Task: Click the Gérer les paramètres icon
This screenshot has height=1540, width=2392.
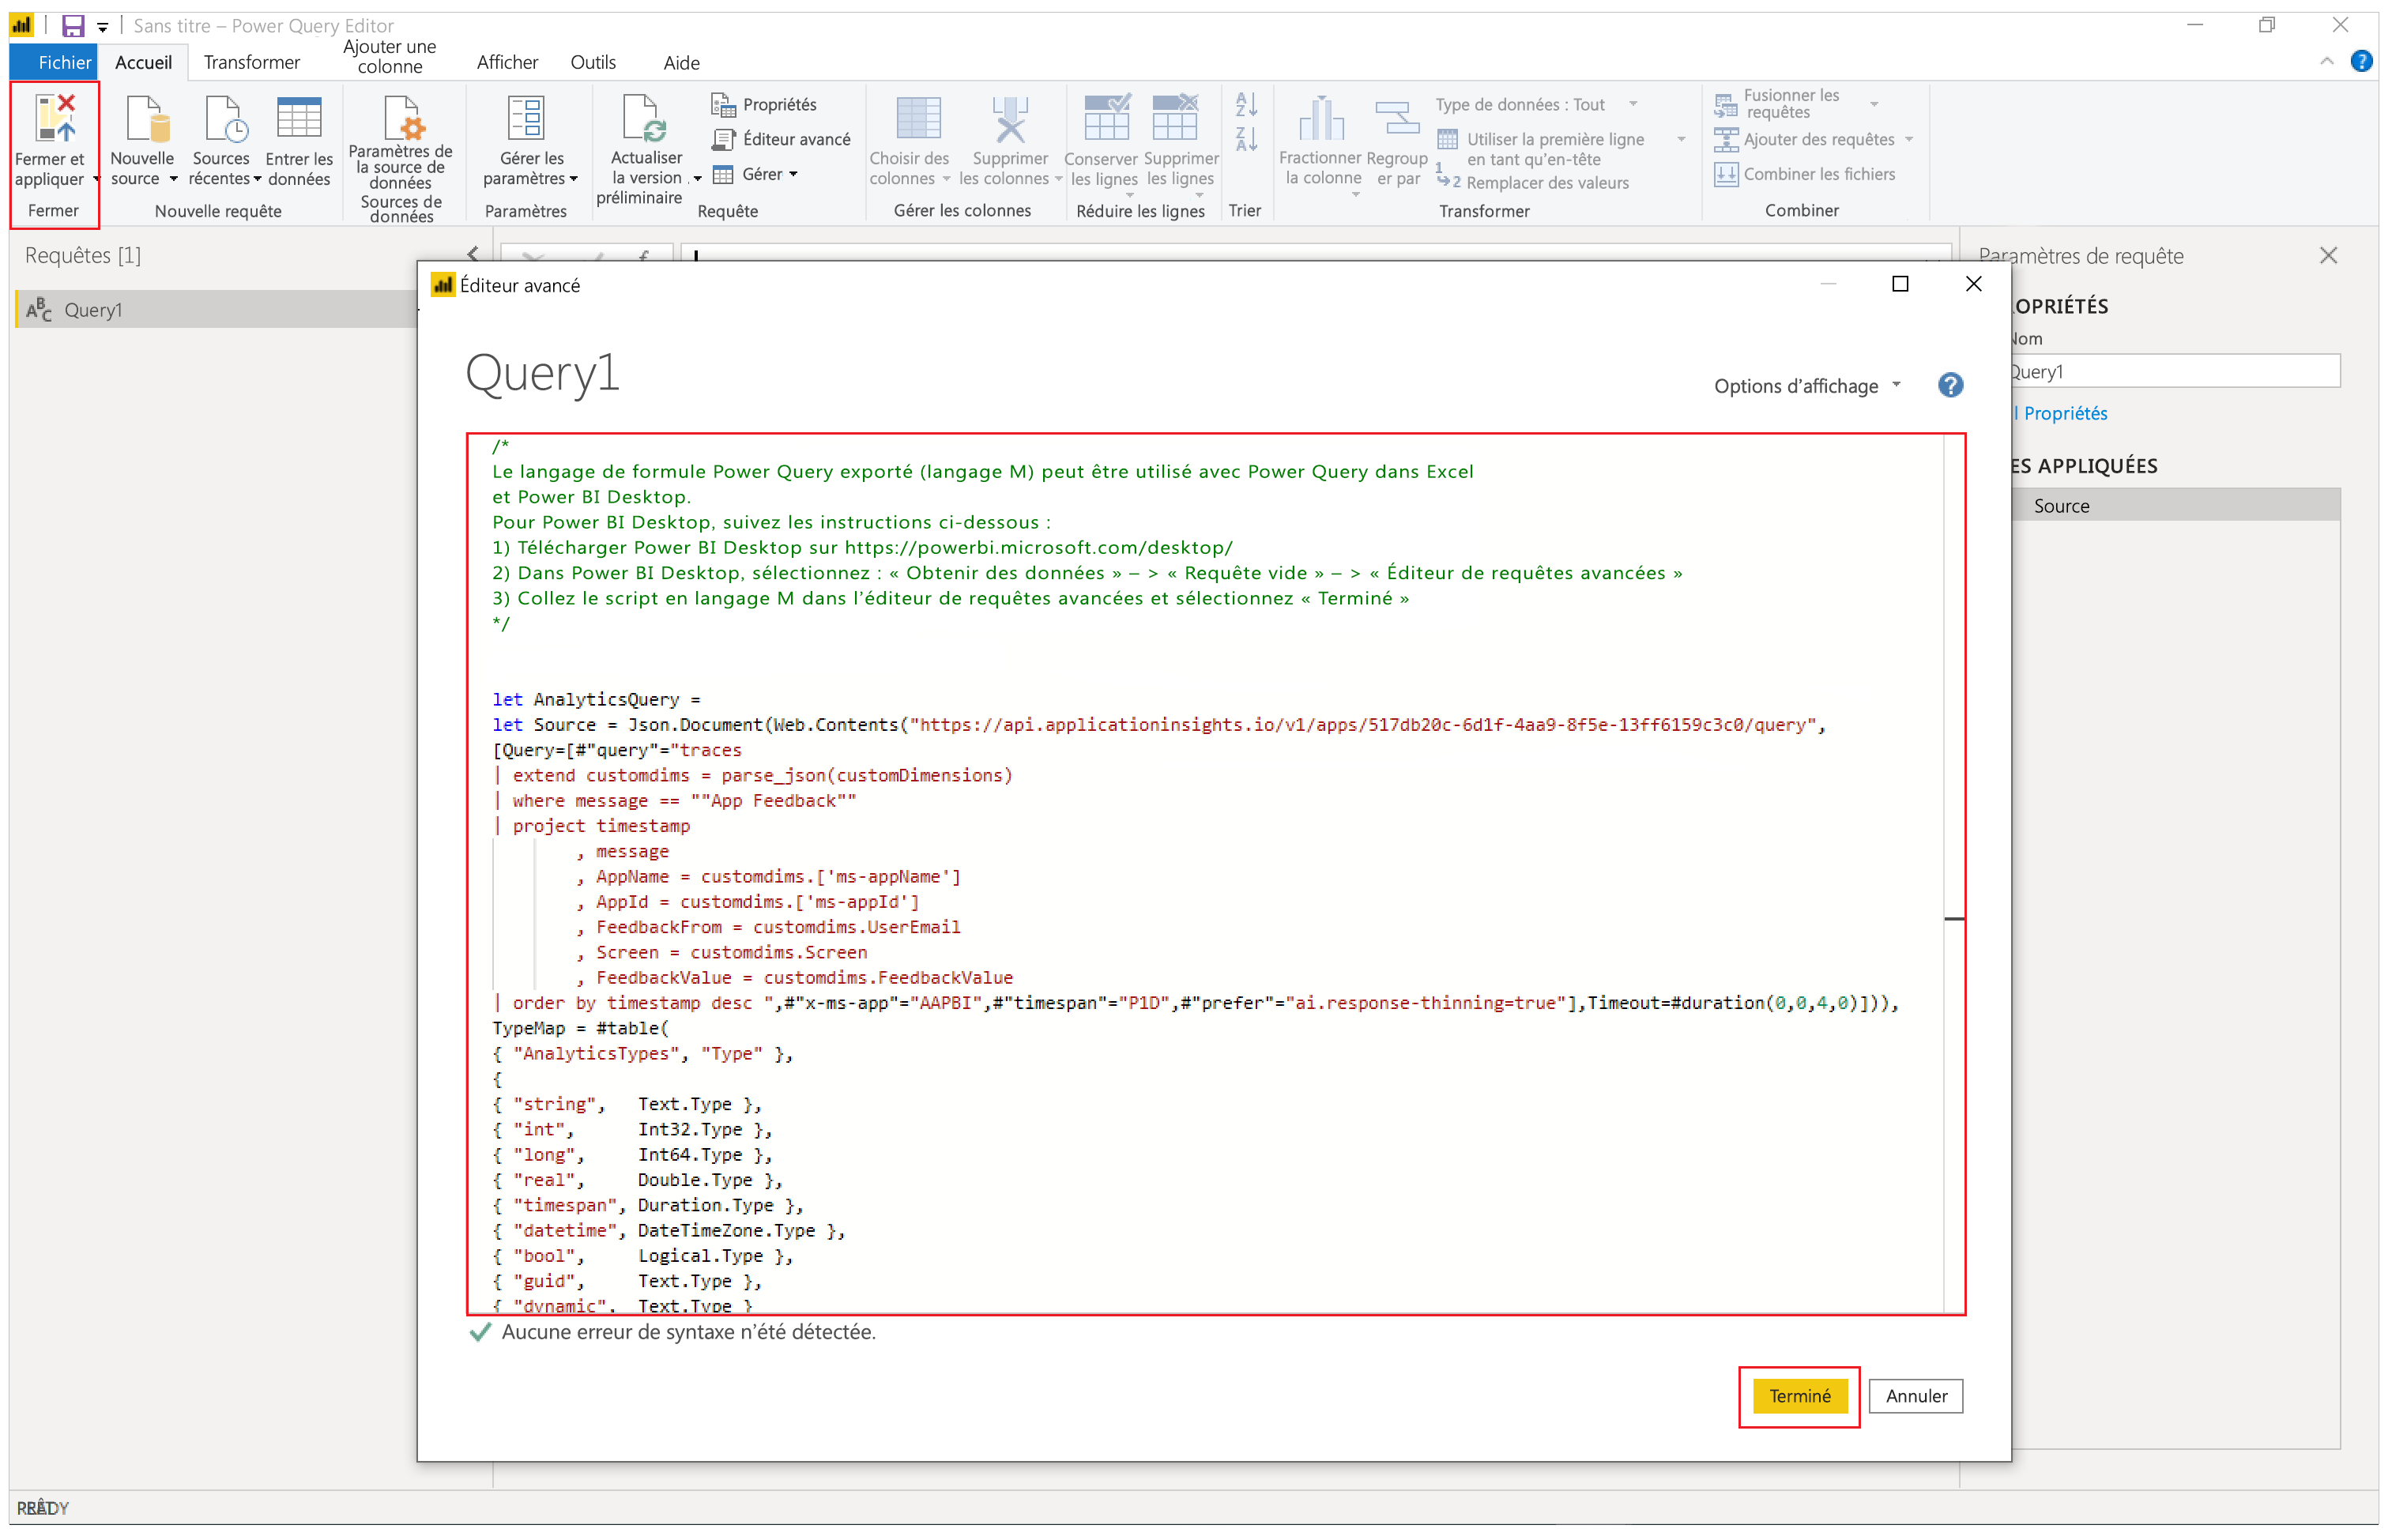Action: tap(526, 118)
